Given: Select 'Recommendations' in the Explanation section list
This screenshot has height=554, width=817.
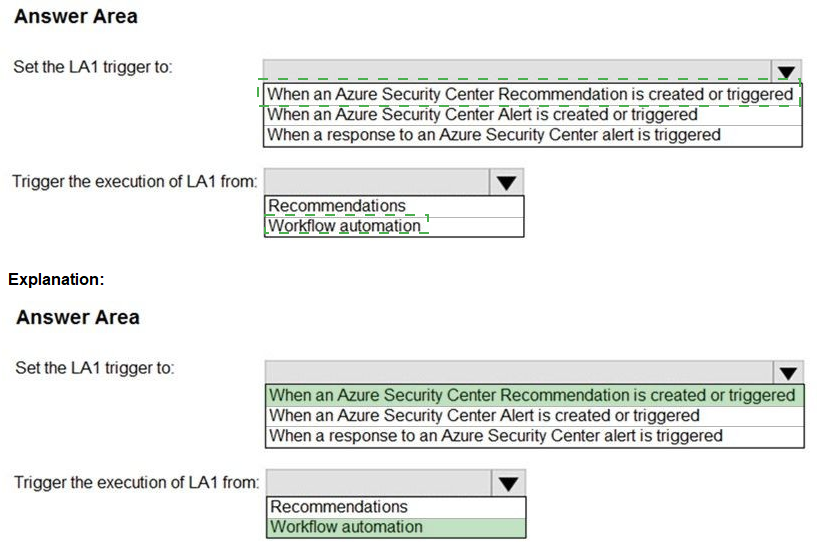Looking at the screenshot, I should [x=339, y=507].
